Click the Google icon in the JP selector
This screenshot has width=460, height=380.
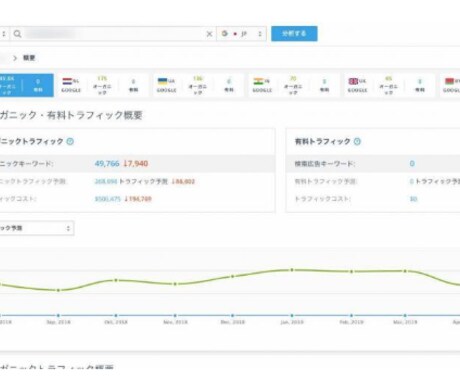225,34
